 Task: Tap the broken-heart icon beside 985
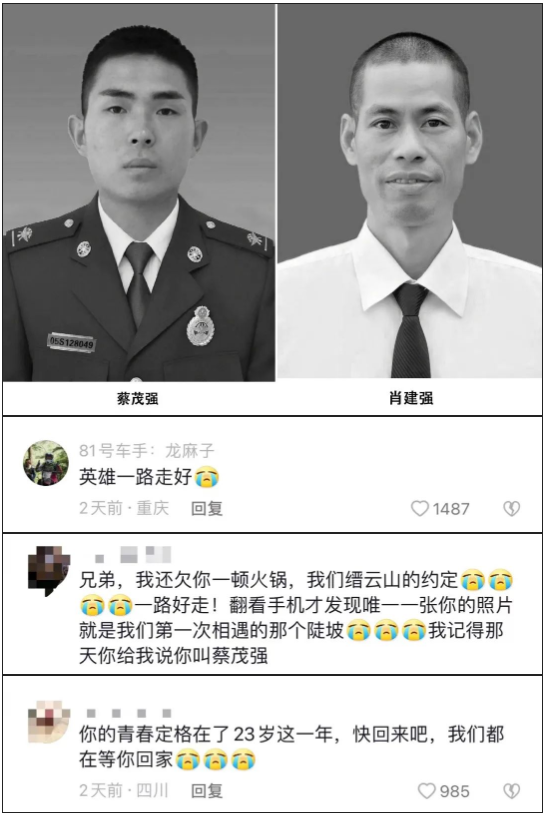(512, 791)
